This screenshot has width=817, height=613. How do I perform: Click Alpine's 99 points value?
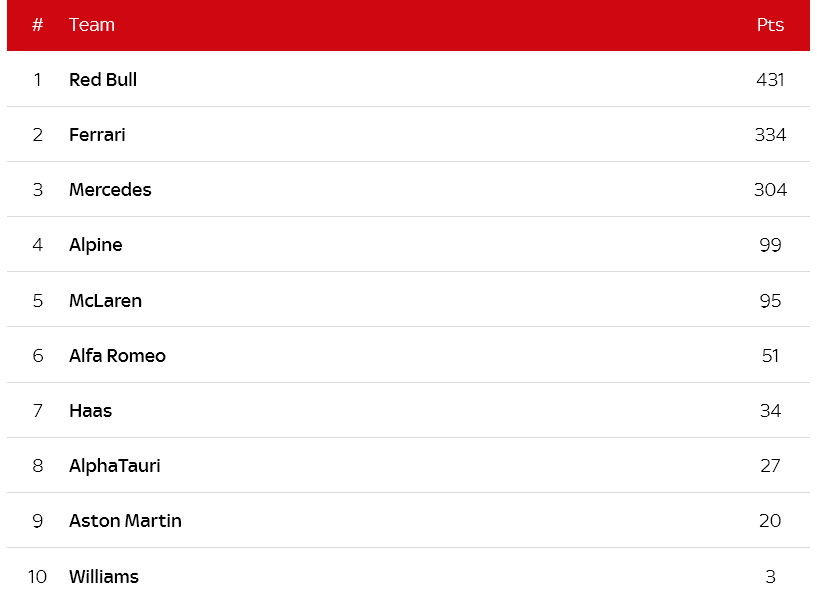click(x=770, y=245)
